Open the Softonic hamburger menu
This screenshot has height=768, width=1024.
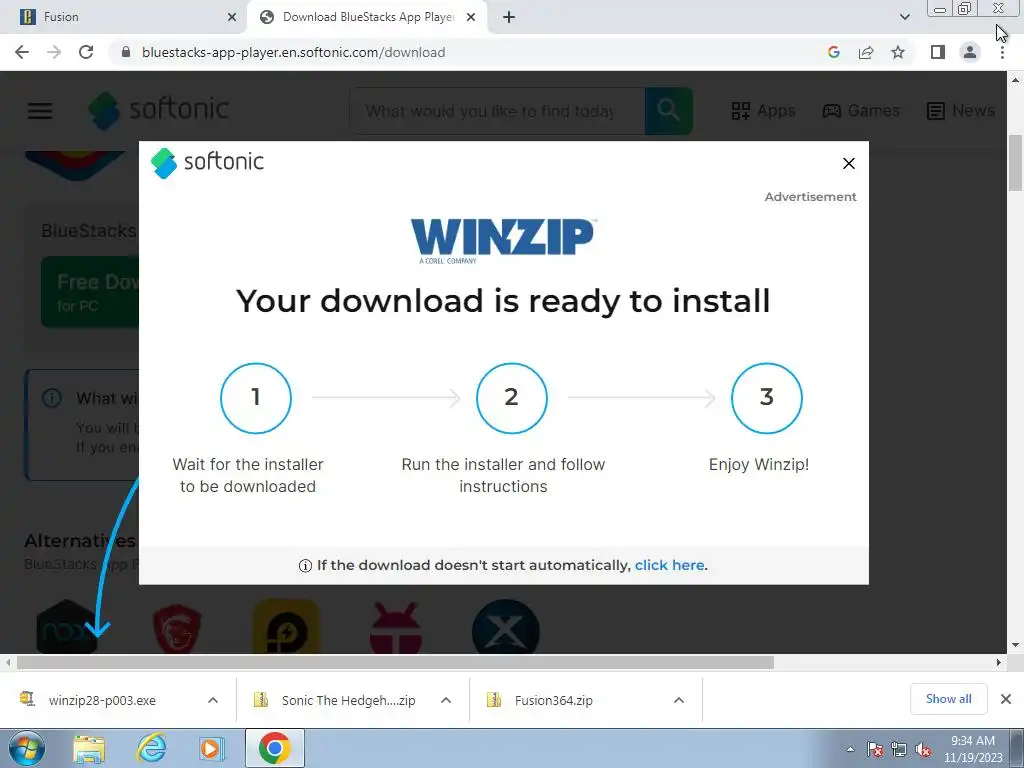(x=40, y=110)
